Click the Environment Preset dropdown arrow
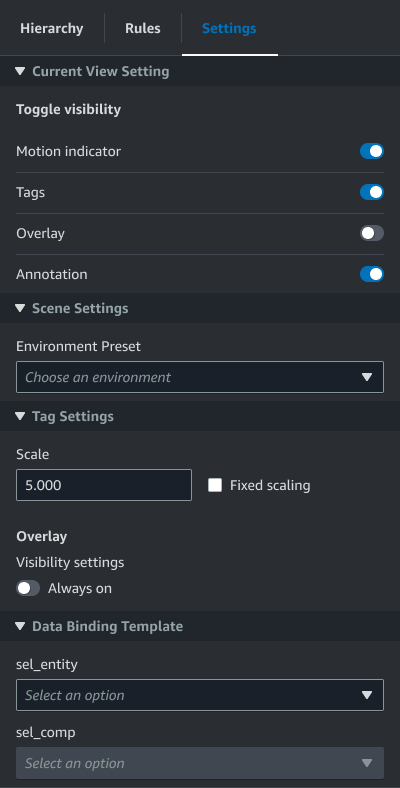Screen dimensions: 400x788 367,377
